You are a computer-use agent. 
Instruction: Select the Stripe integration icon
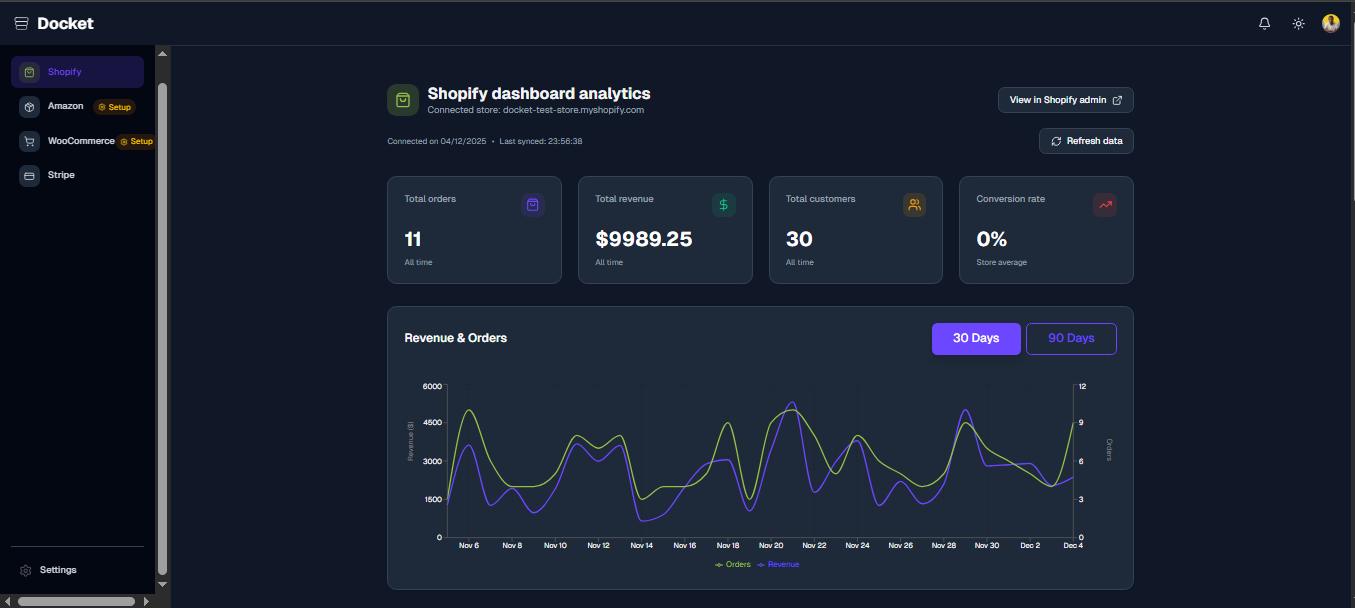coord(29,175)
